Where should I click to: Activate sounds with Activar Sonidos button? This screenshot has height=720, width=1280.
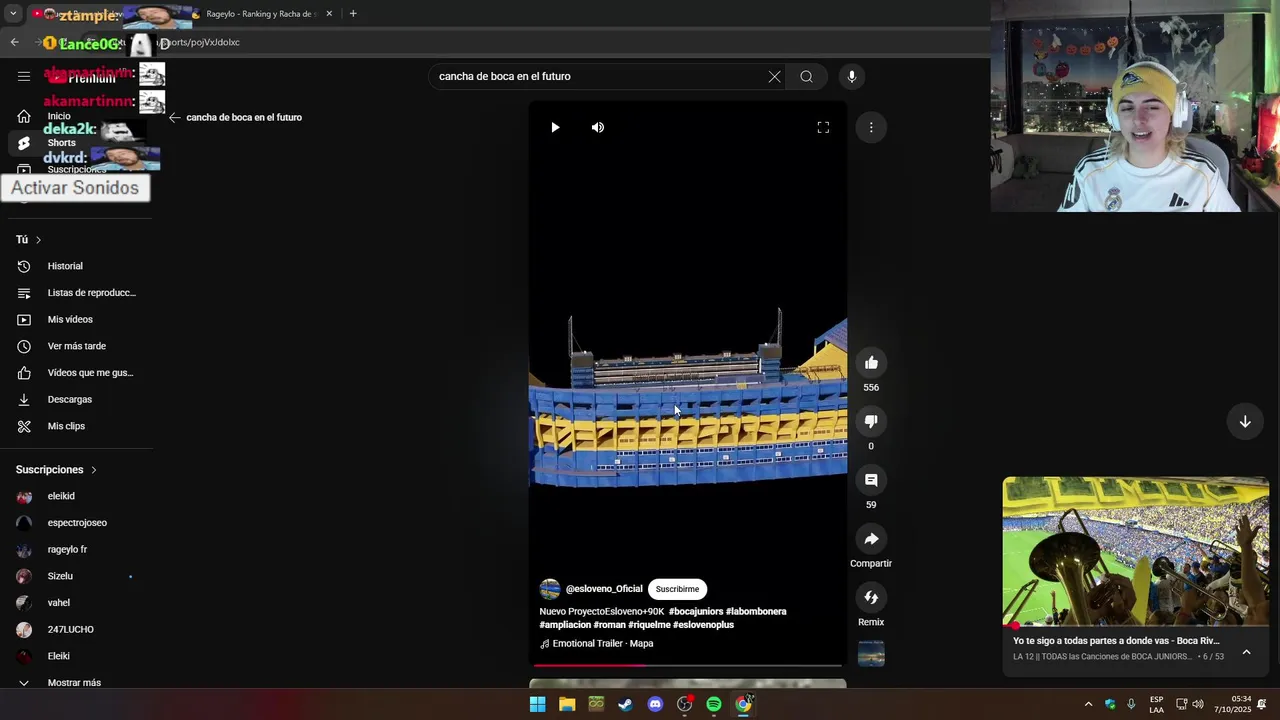click(75, 188)
